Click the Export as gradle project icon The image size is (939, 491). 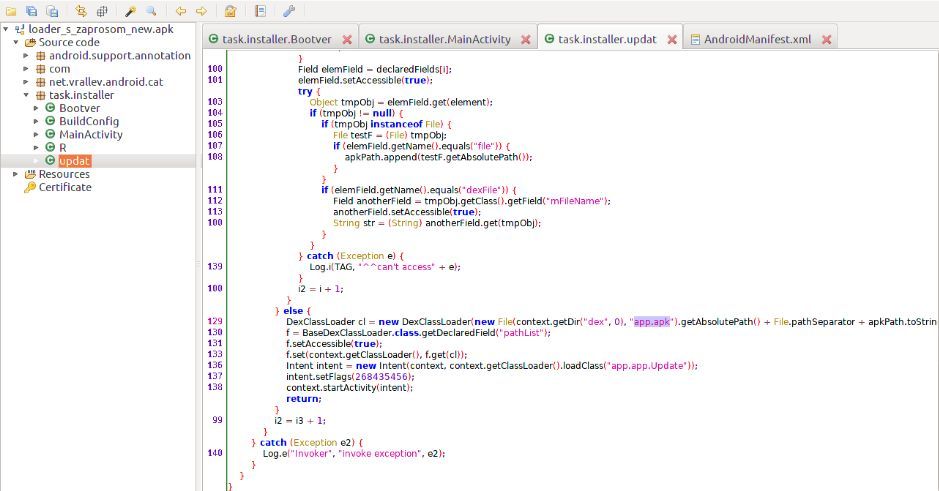(x=52, y=11)
